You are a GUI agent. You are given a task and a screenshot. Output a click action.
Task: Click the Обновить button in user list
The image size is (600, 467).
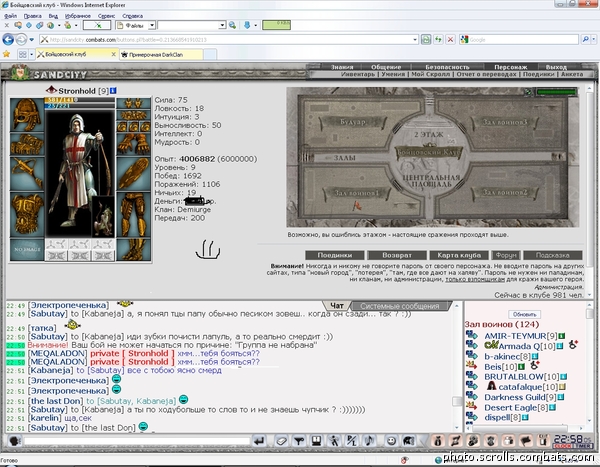click(524, 314)
